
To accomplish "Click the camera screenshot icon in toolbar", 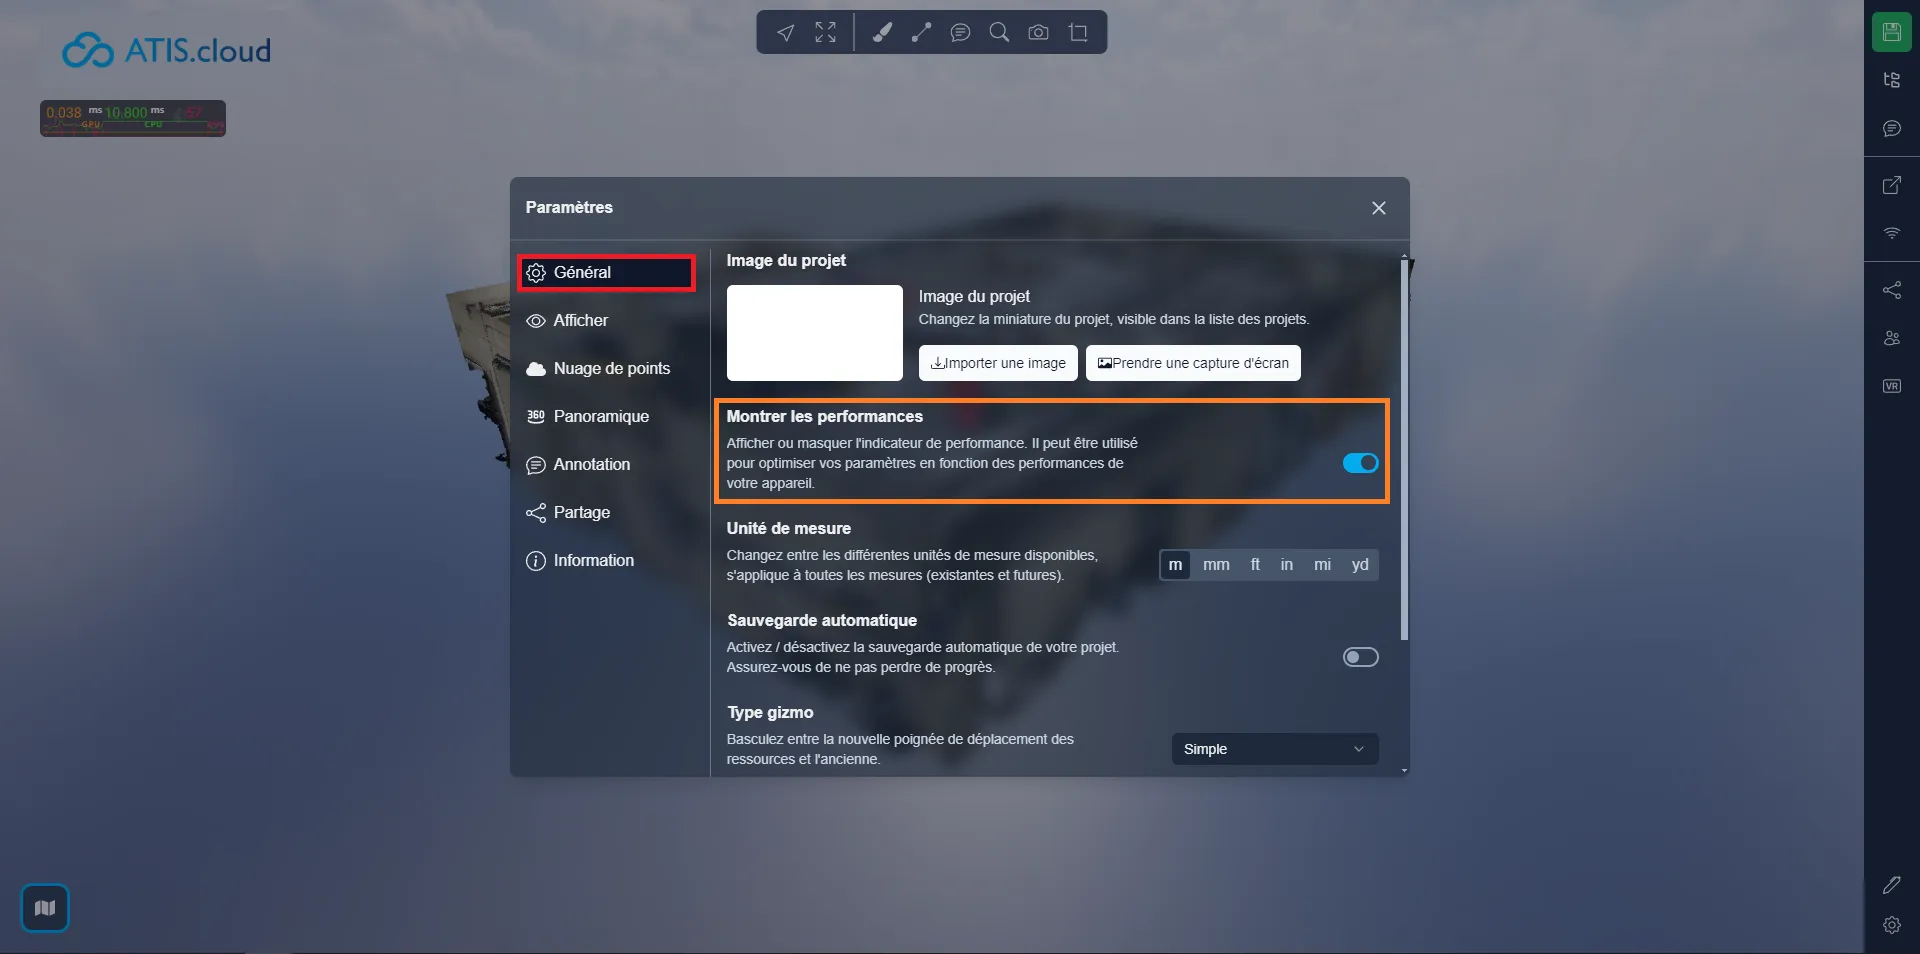I will pyautogui.click(x=1038, y=33).
